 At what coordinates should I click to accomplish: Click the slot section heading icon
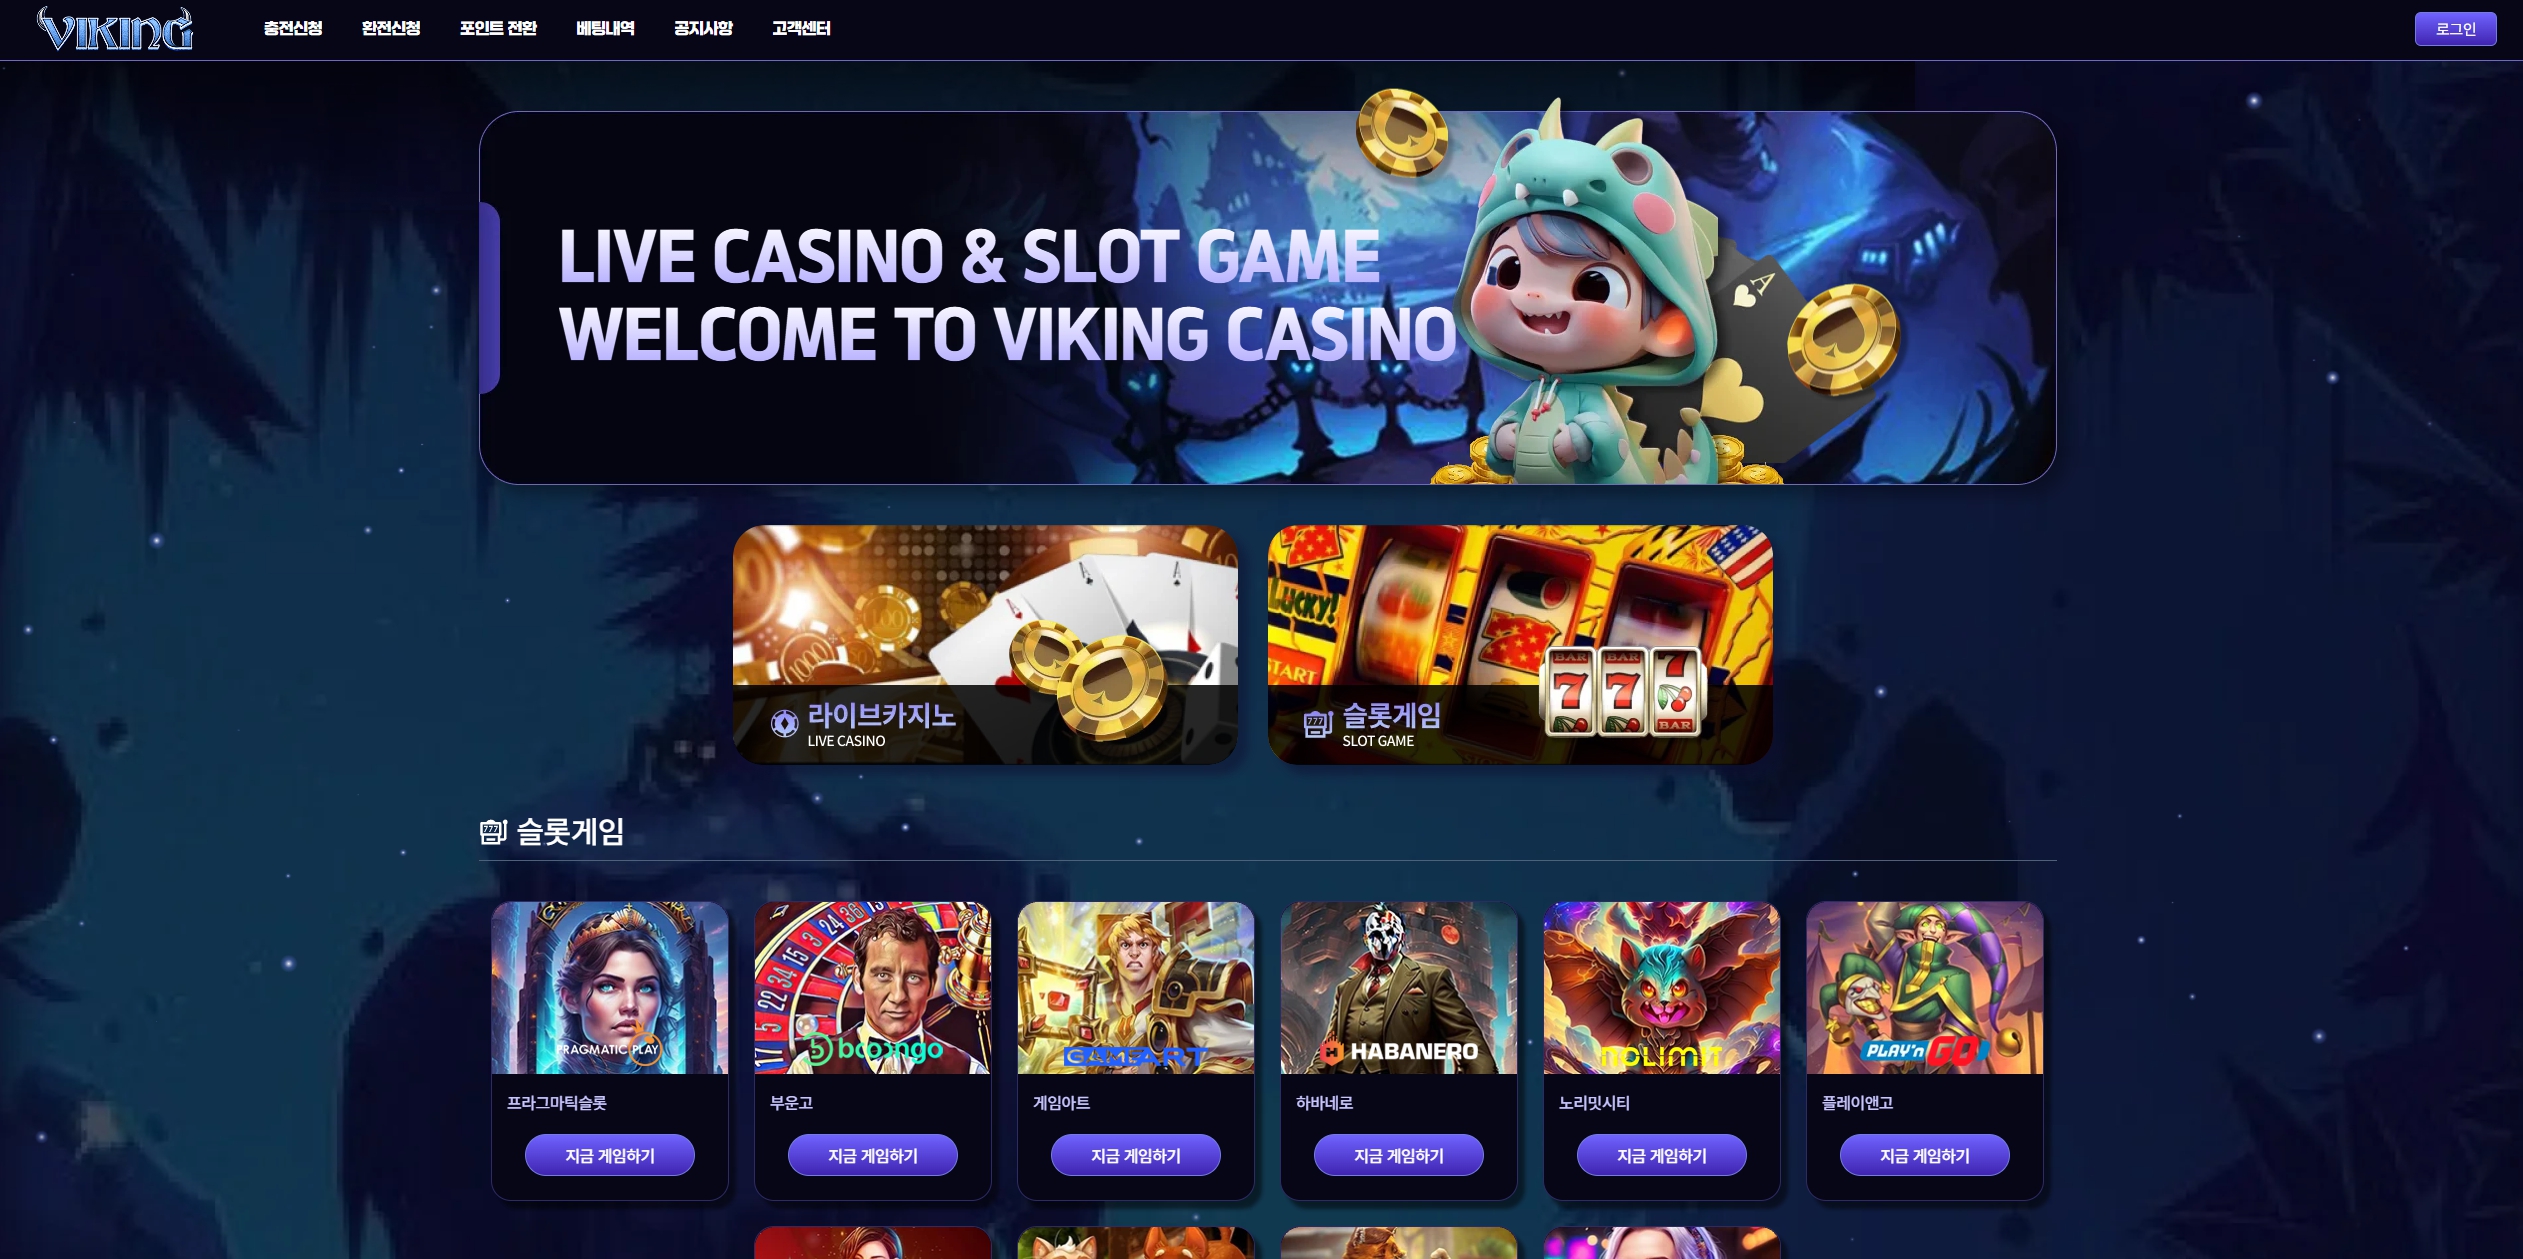(493, 831)
